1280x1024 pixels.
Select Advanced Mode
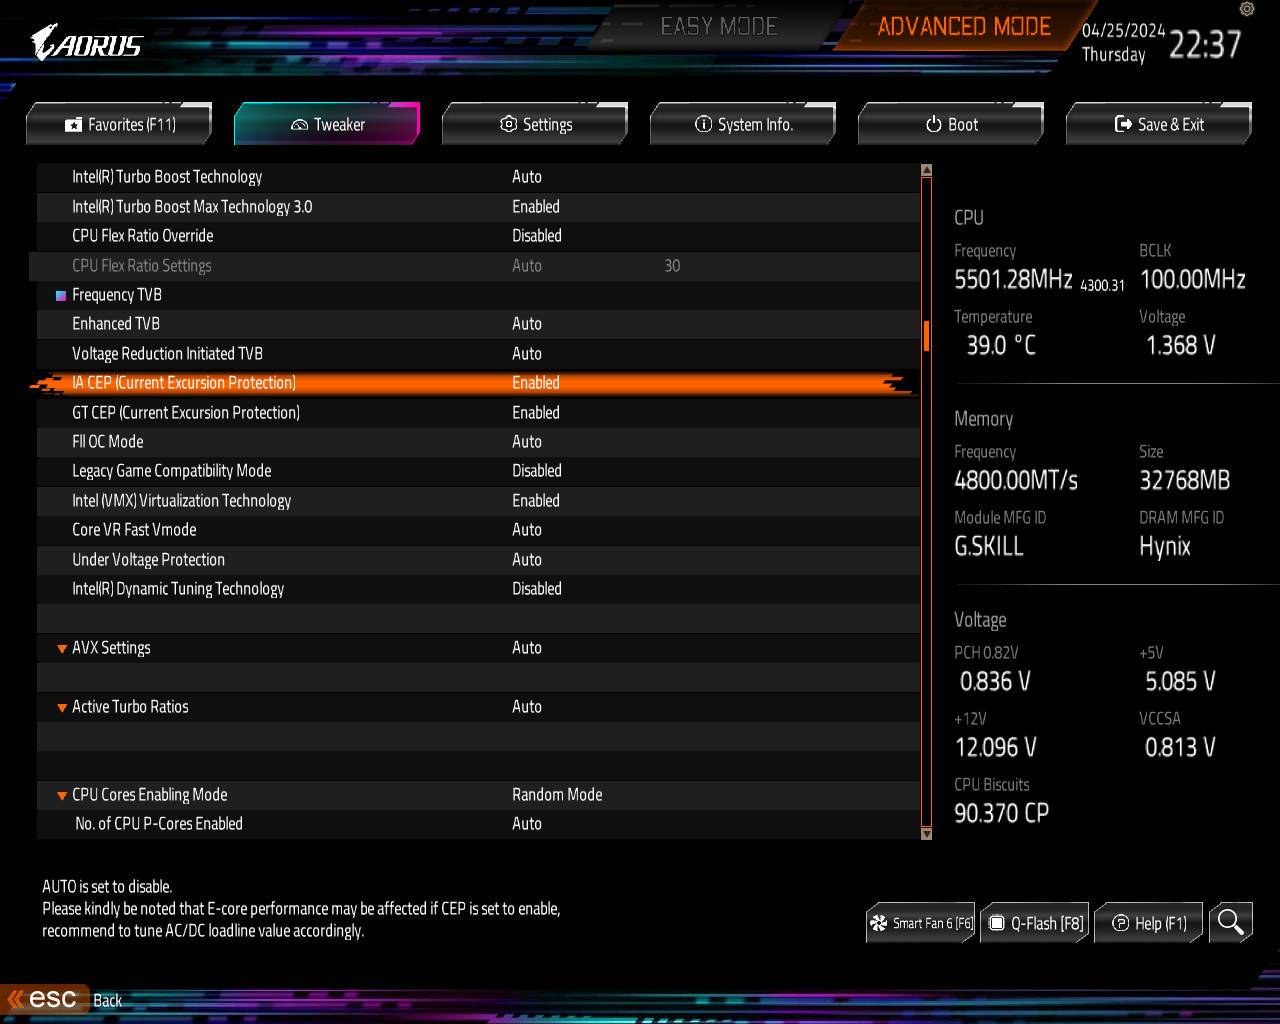pos(964,27)
